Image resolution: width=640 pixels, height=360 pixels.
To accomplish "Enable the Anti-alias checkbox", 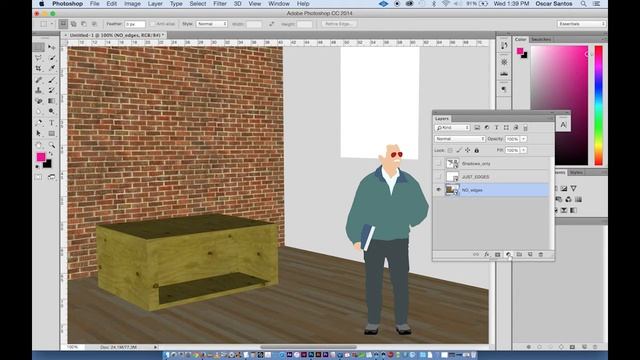I will point(153,24).
